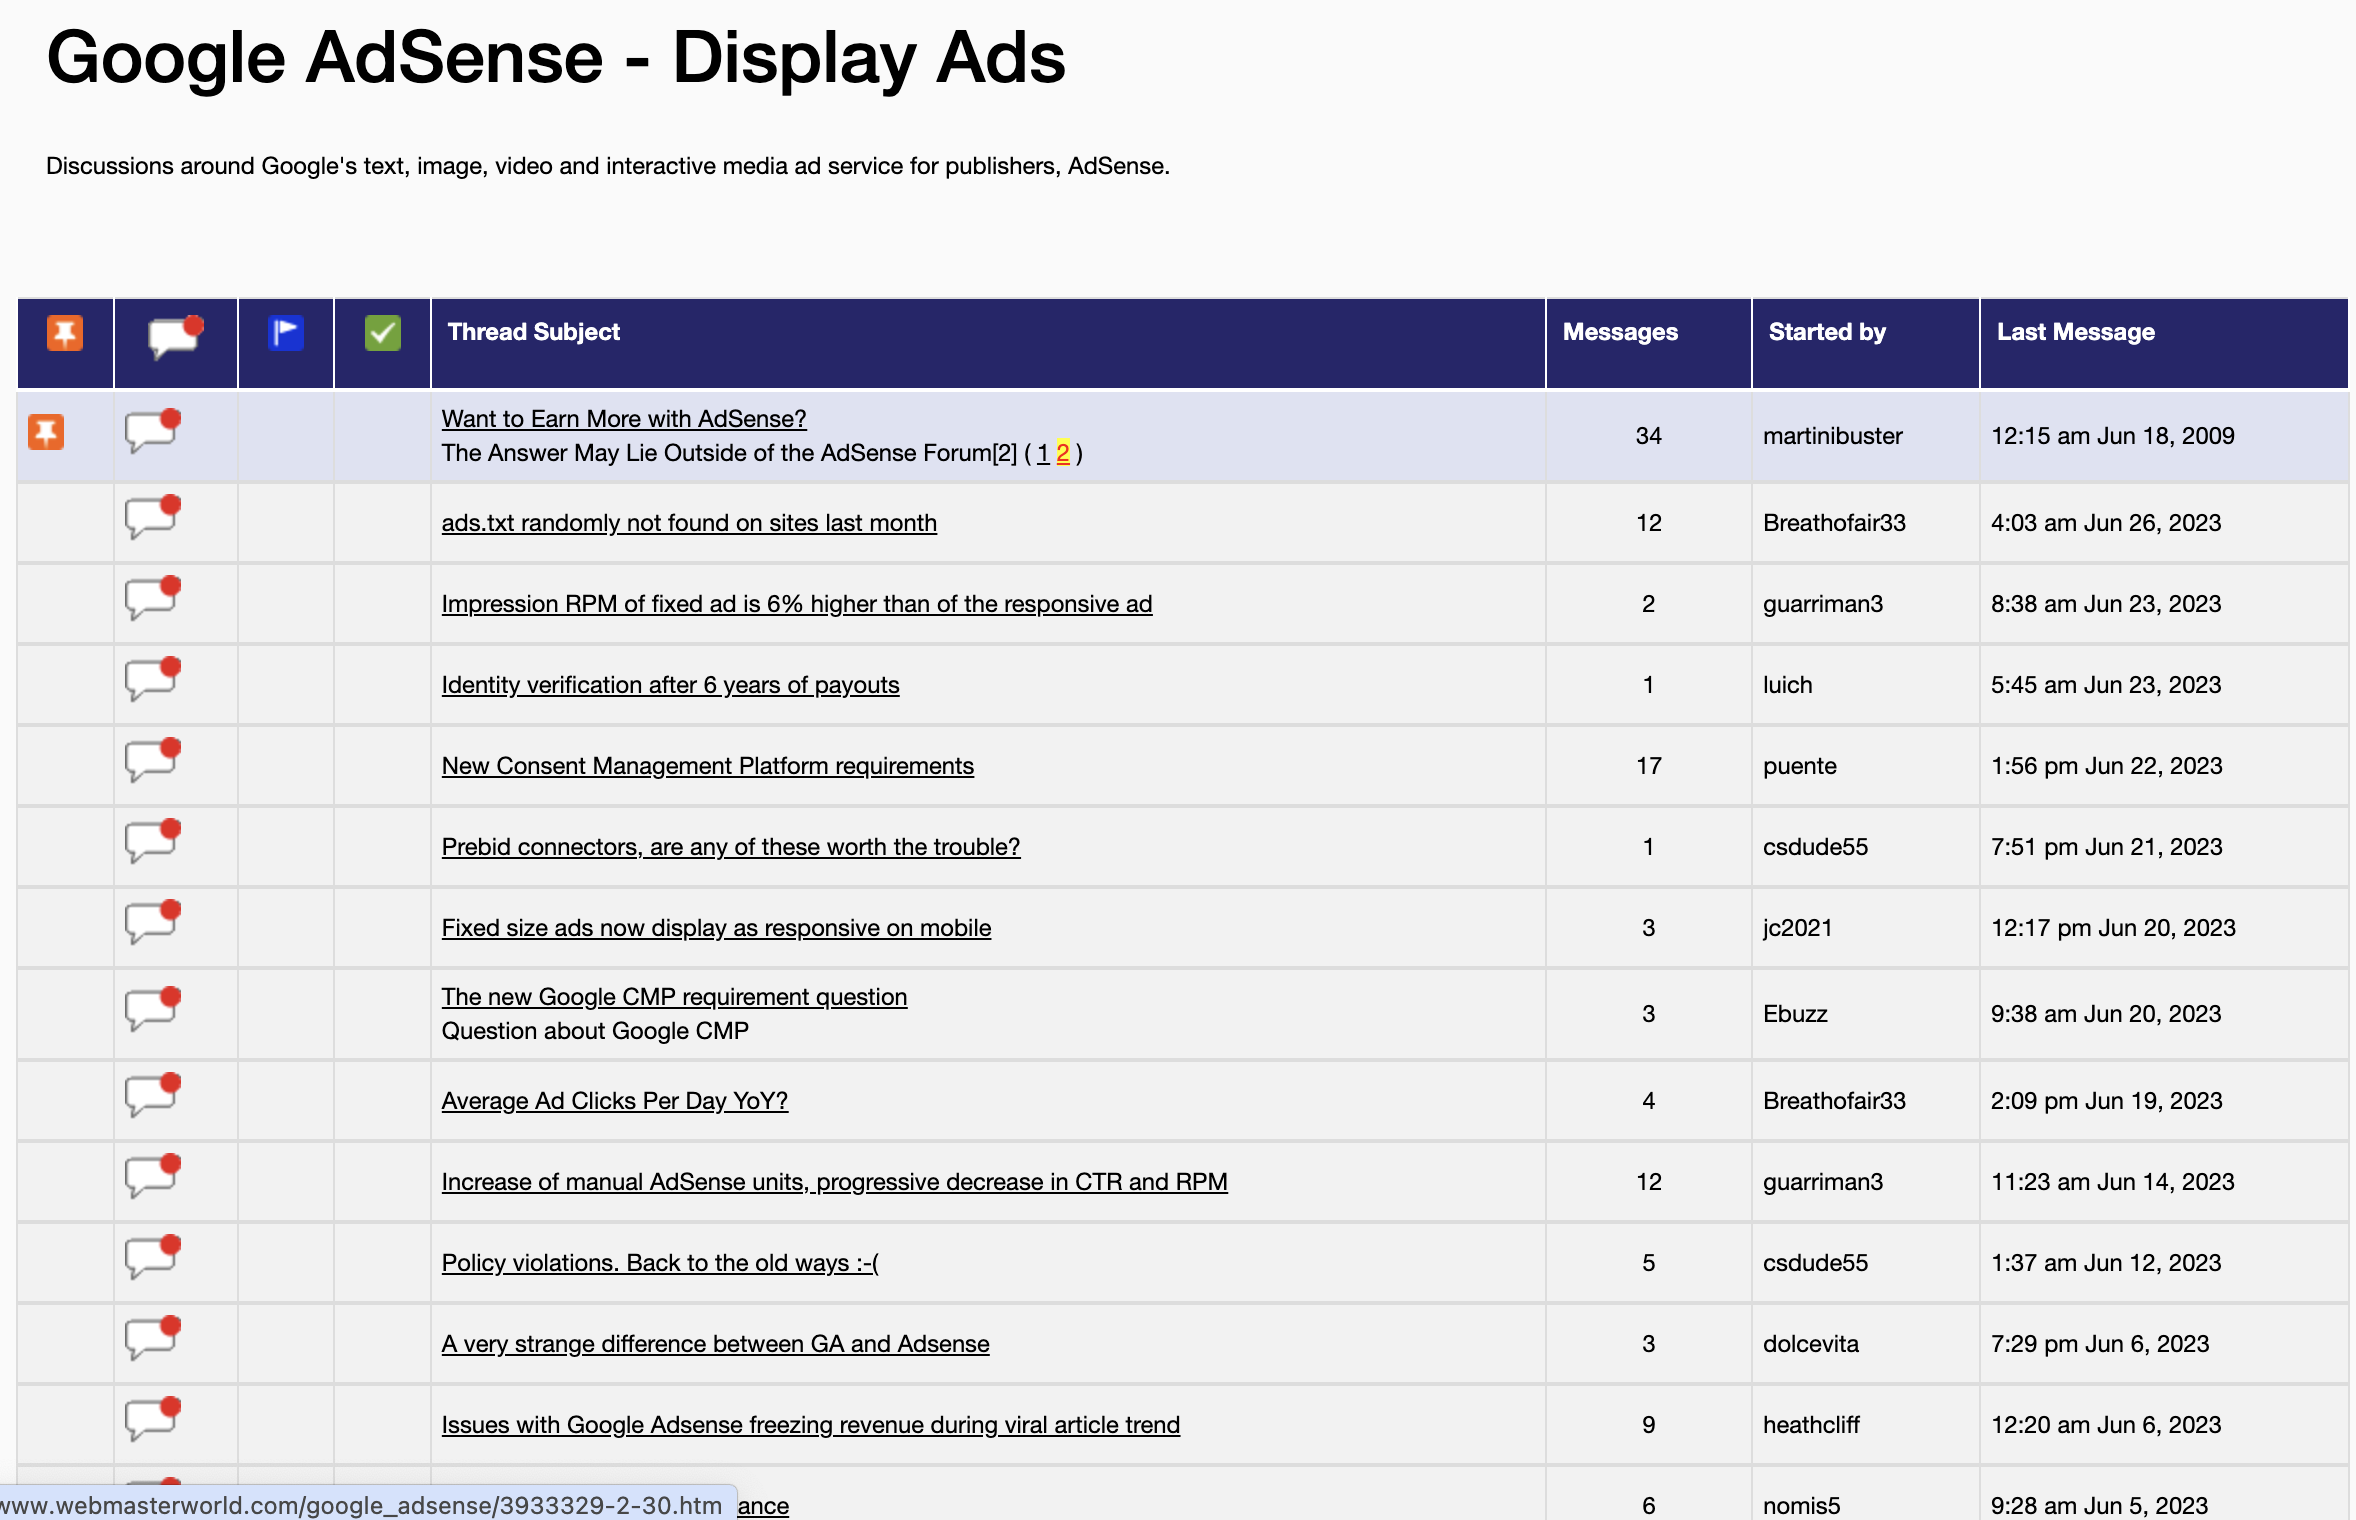
Task: Click '12:15 am Jun 18, 2009' last message date
Action: (2112, 436)
